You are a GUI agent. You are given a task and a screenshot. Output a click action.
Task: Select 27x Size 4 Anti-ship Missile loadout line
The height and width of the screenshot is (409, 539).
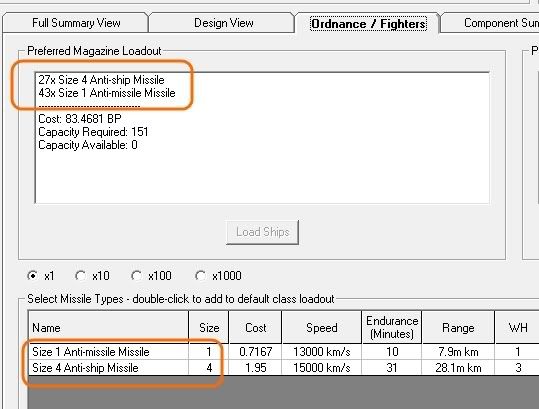coord(101,80)
